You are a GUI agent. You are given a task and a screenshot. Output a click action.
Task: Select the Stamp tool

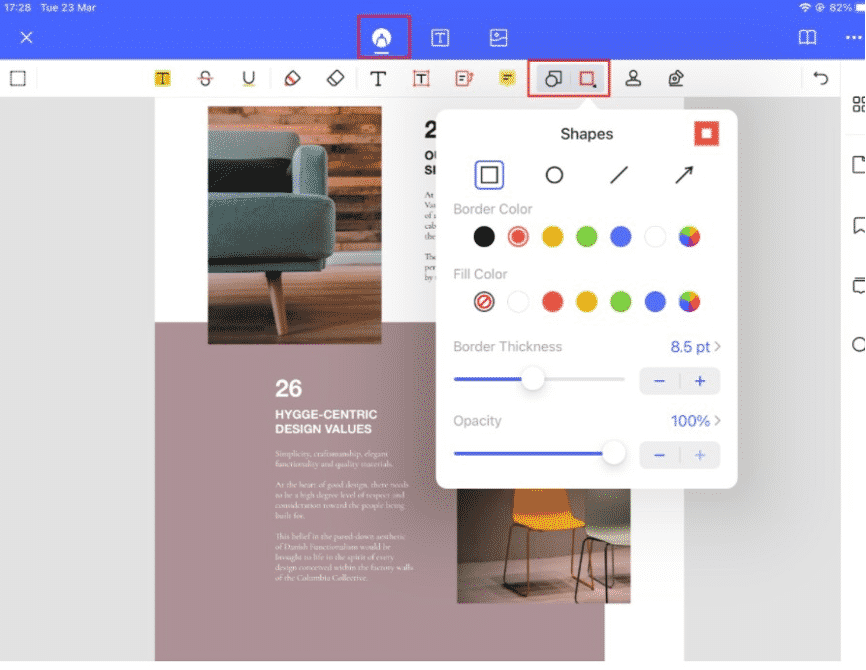coord(676,77)
